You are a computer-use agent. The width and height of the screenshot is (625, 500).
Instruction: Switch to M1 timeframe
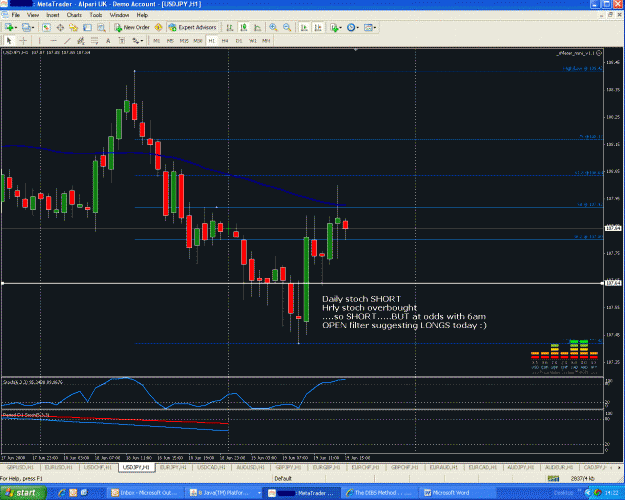[x=157, y=41]
